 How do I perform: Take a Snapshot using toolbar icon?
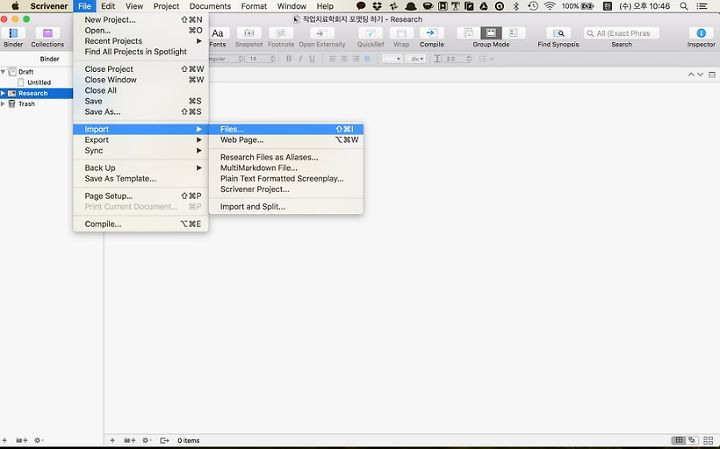pos(249,34)
